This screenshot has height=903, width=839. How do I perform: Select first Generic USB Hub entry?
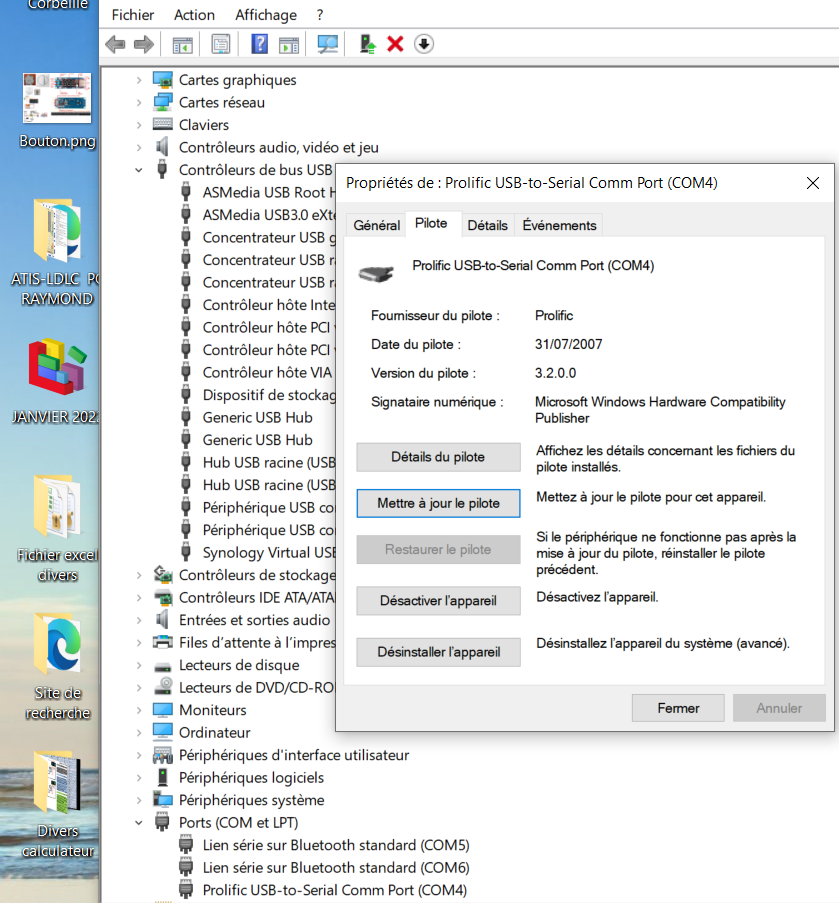click(x=257, y=417)
